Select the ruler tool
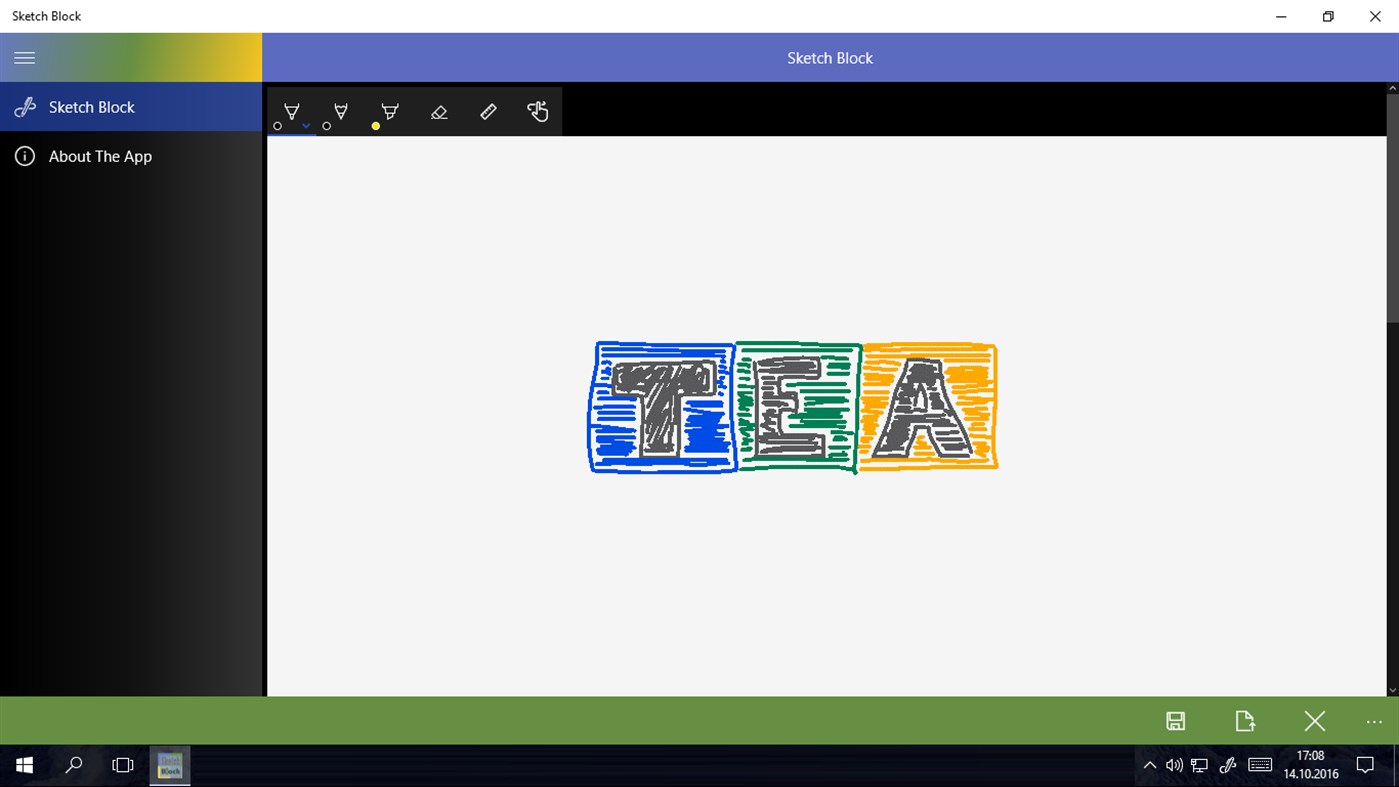The width and height of the screenshot is (1399, 787). pyautogui.click(x=489, y=110)
